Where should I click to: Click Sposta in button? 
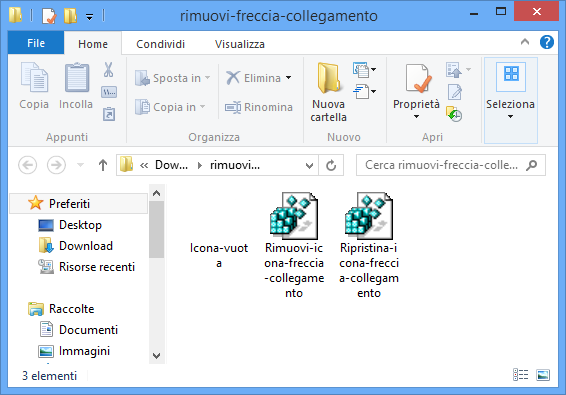173,78
